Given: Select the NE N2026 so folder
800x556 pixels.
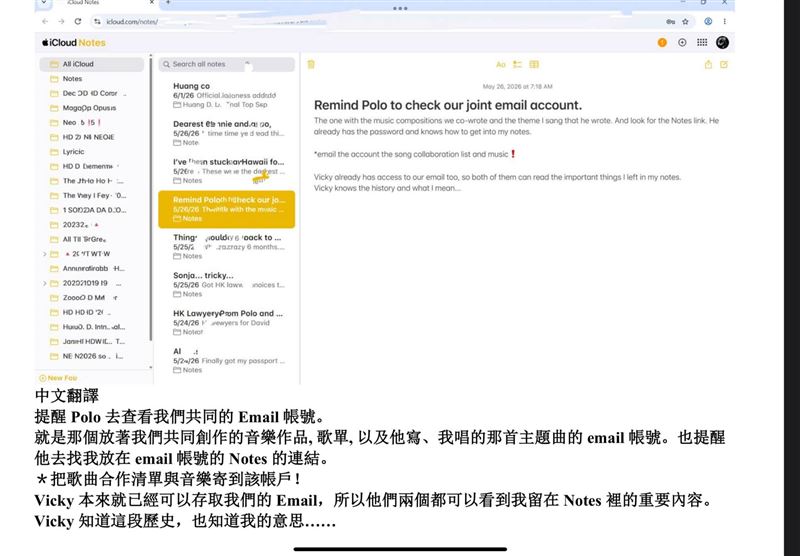Looking at the screenshot, I should click(x=92, y=356).
